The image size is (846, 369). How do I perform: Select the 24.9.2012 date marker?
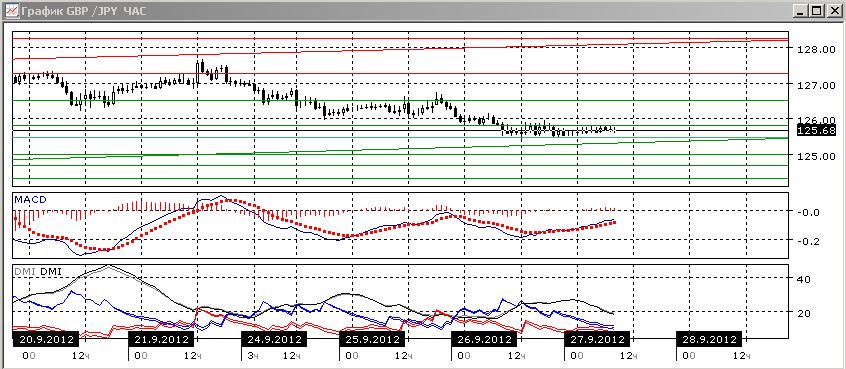[x=274, y=339]
